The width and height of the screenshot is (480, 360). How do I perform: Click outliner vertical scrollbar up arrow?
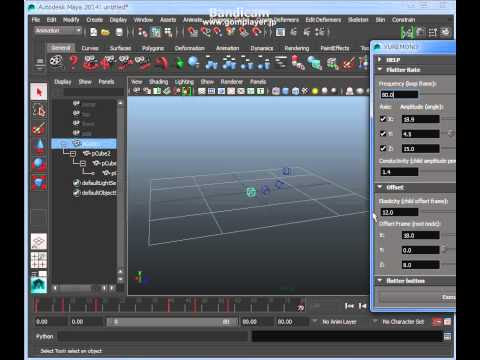pyautogui.click(x=120, y=103)
